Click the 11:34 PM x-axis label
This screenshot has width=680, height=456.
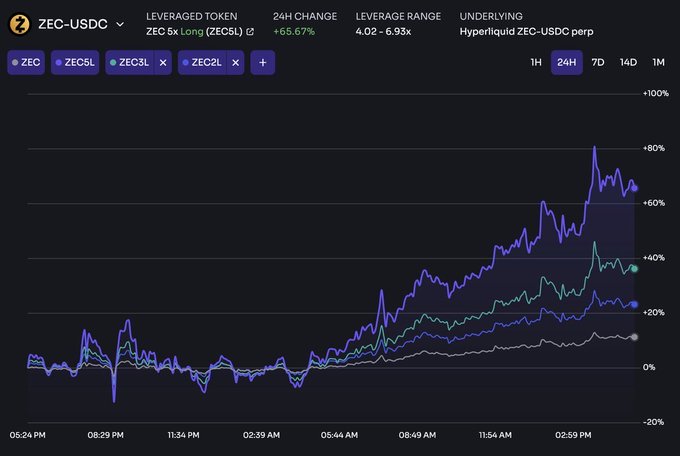[x=183, y=435]
